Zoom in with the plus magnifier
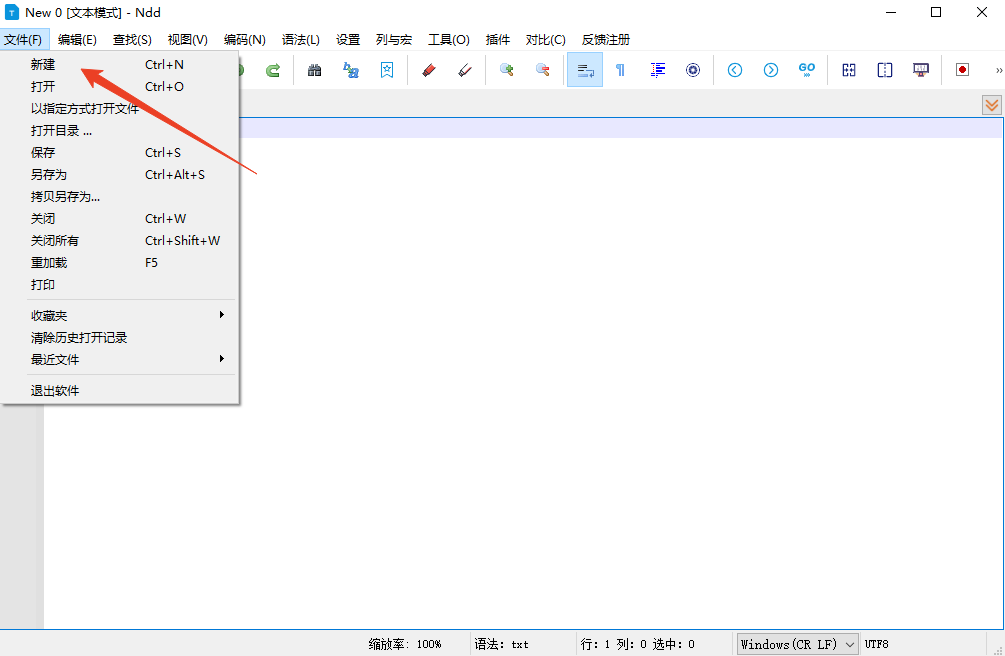Screen dimensions: 1005x656 tap(506, 70)
